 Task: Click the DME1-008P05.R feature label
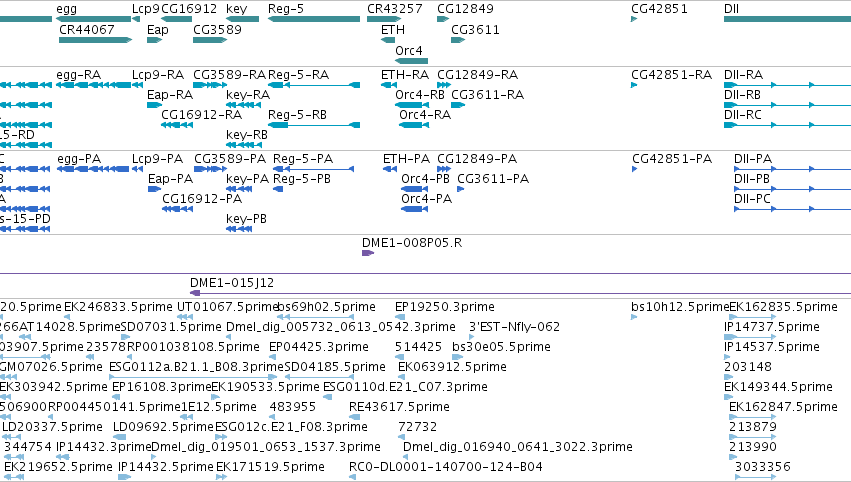(x=412, y=243)
